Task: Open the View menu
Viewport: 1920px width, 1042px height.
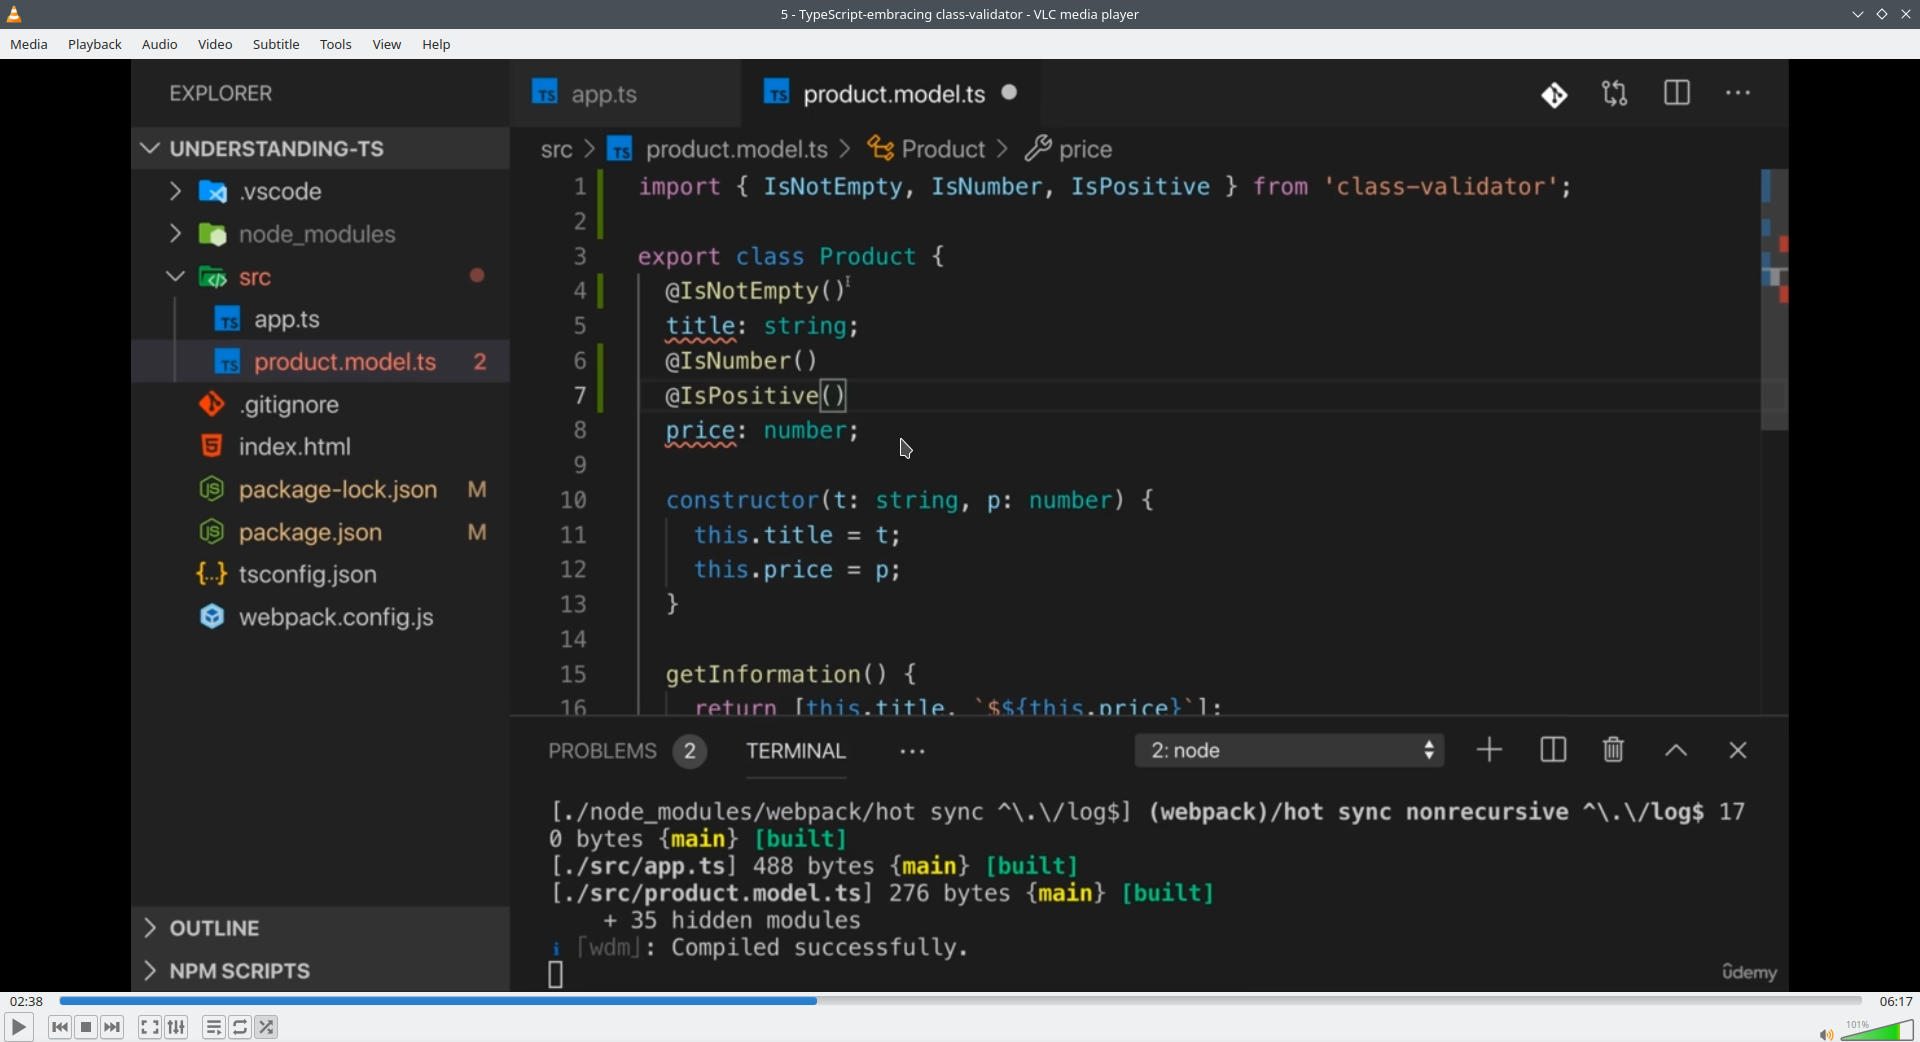Action: (387, 44)
